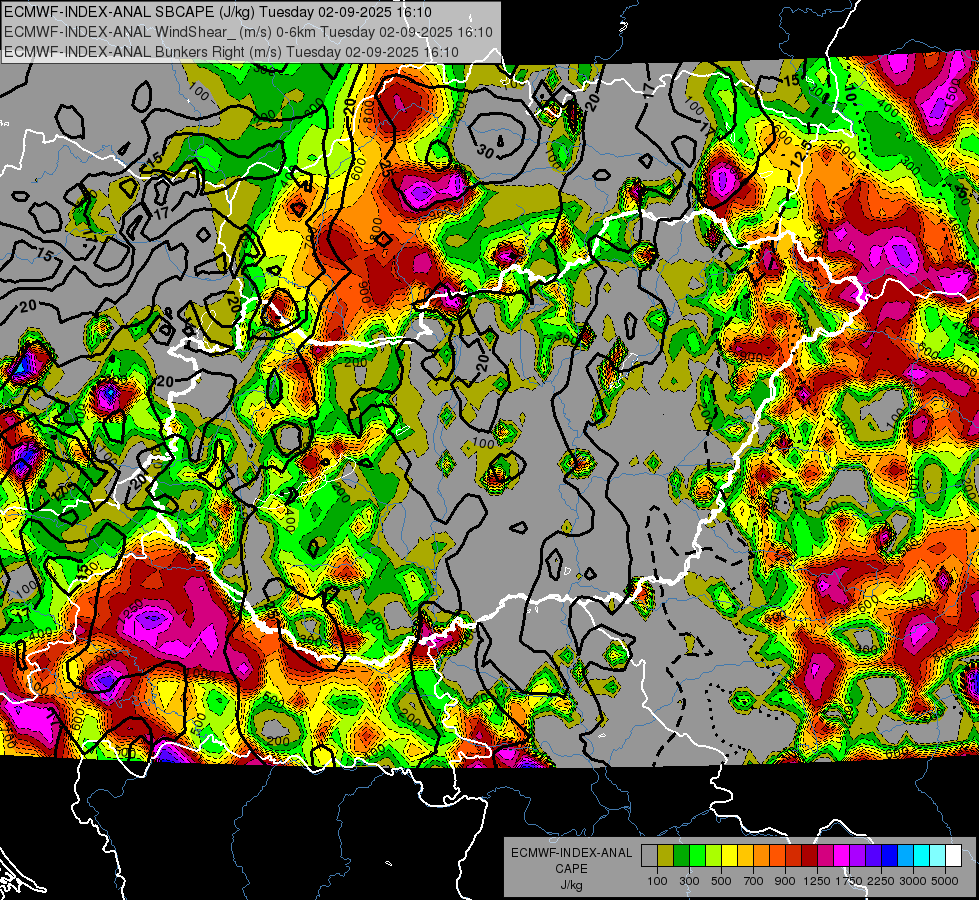
Task: Pick the bright yellow legend swatch
Action: [729, 855]
